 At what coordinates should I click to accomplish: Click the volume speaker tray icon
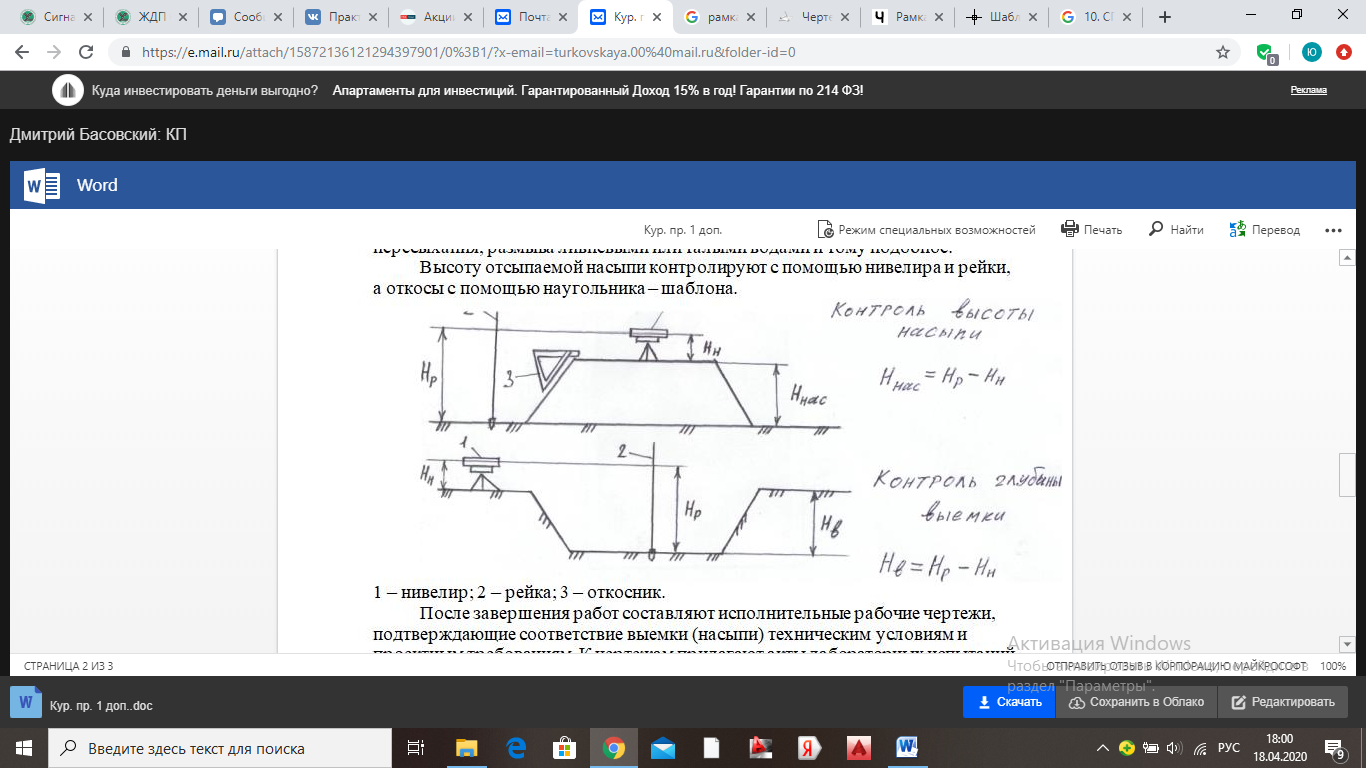tap(1174, 748)
